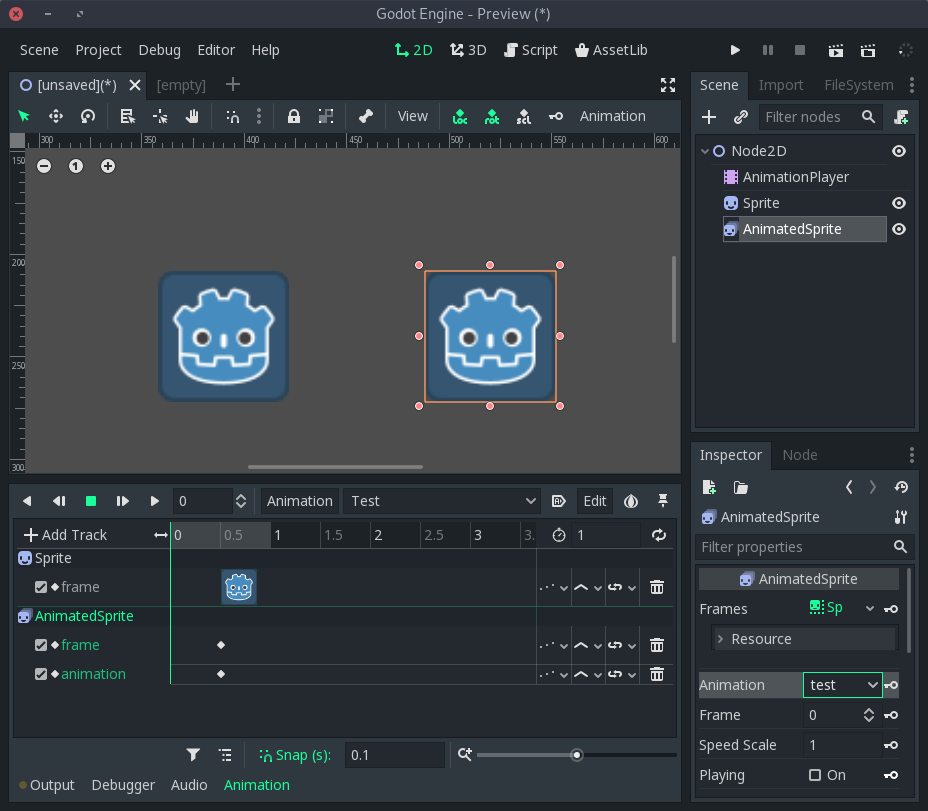Open the FileSystem dock tab
The image size is (928, 811).
[x=859, y=85]
